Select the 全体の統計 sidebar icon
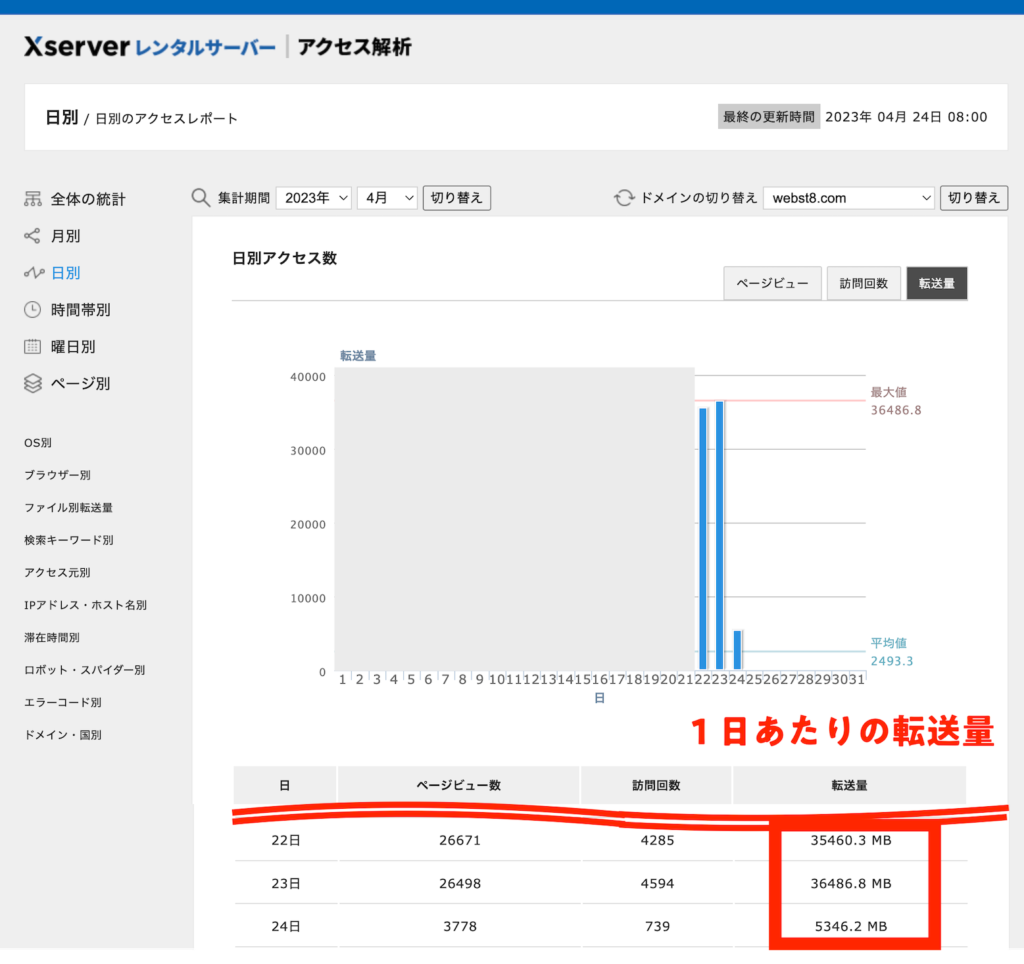The width and height of the screenshot is (1024, 964). [30, 199]
